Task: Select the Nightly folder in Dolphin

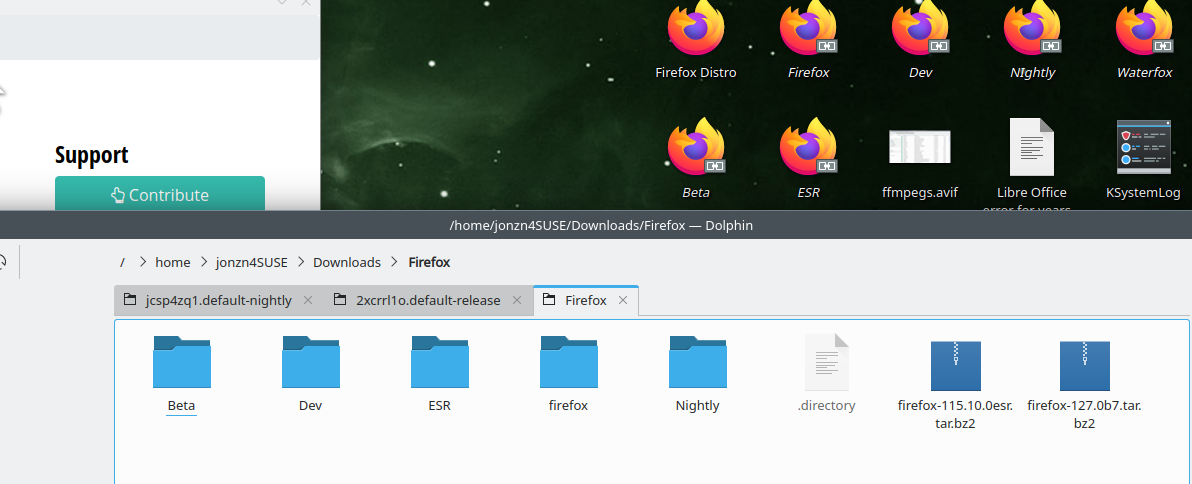Action: click(697, 362)
